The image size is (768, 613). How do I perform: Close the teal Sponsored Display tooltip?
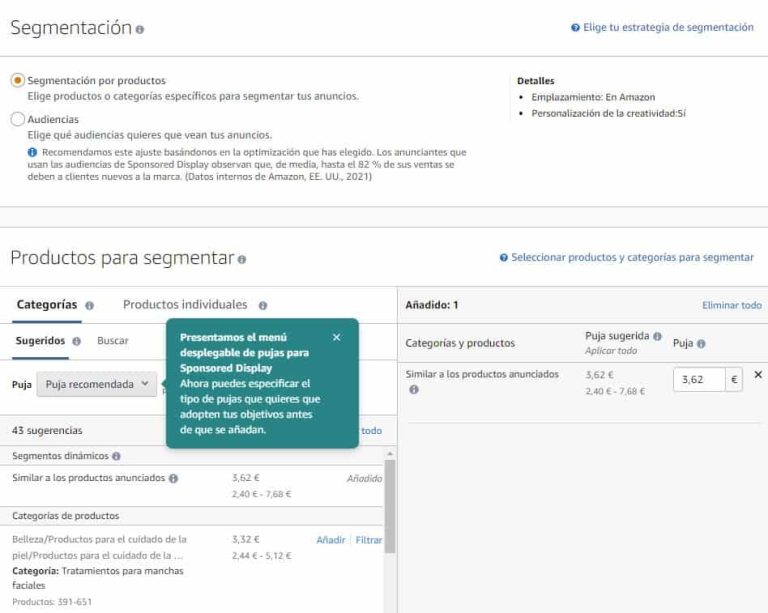(336, 337)
